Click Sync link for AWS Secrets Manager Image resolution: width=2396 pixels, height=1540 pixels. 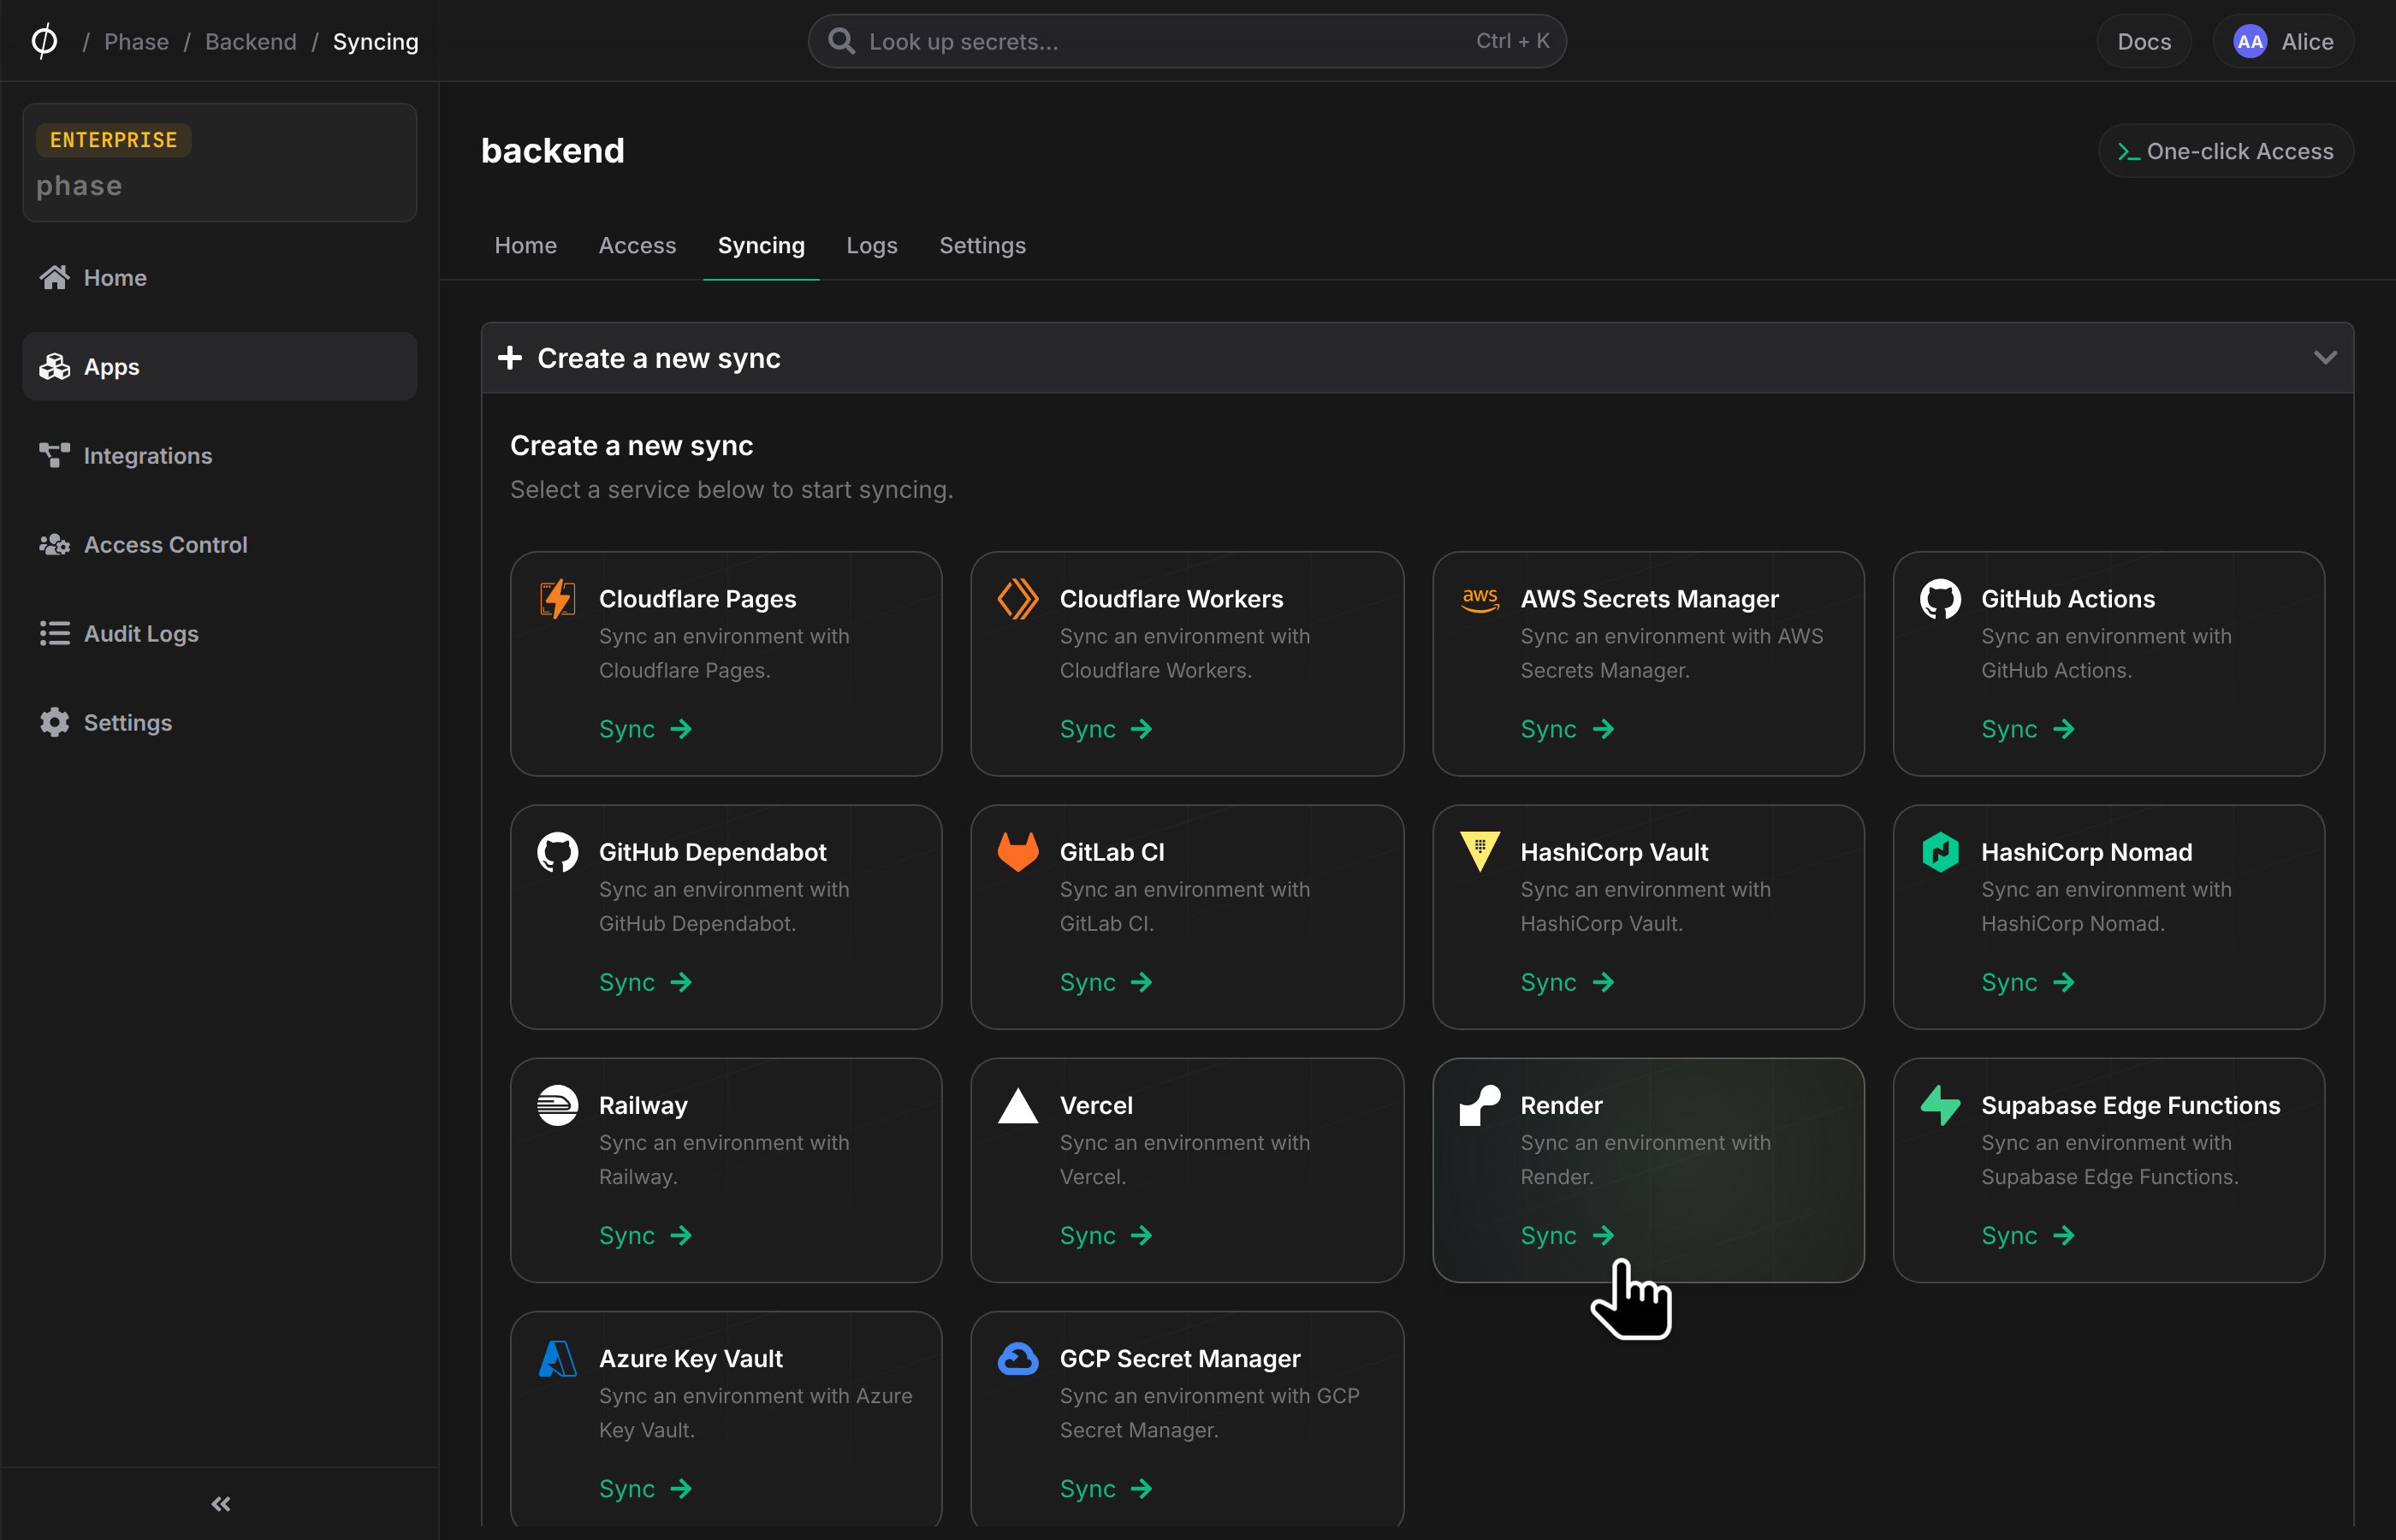1566,729
